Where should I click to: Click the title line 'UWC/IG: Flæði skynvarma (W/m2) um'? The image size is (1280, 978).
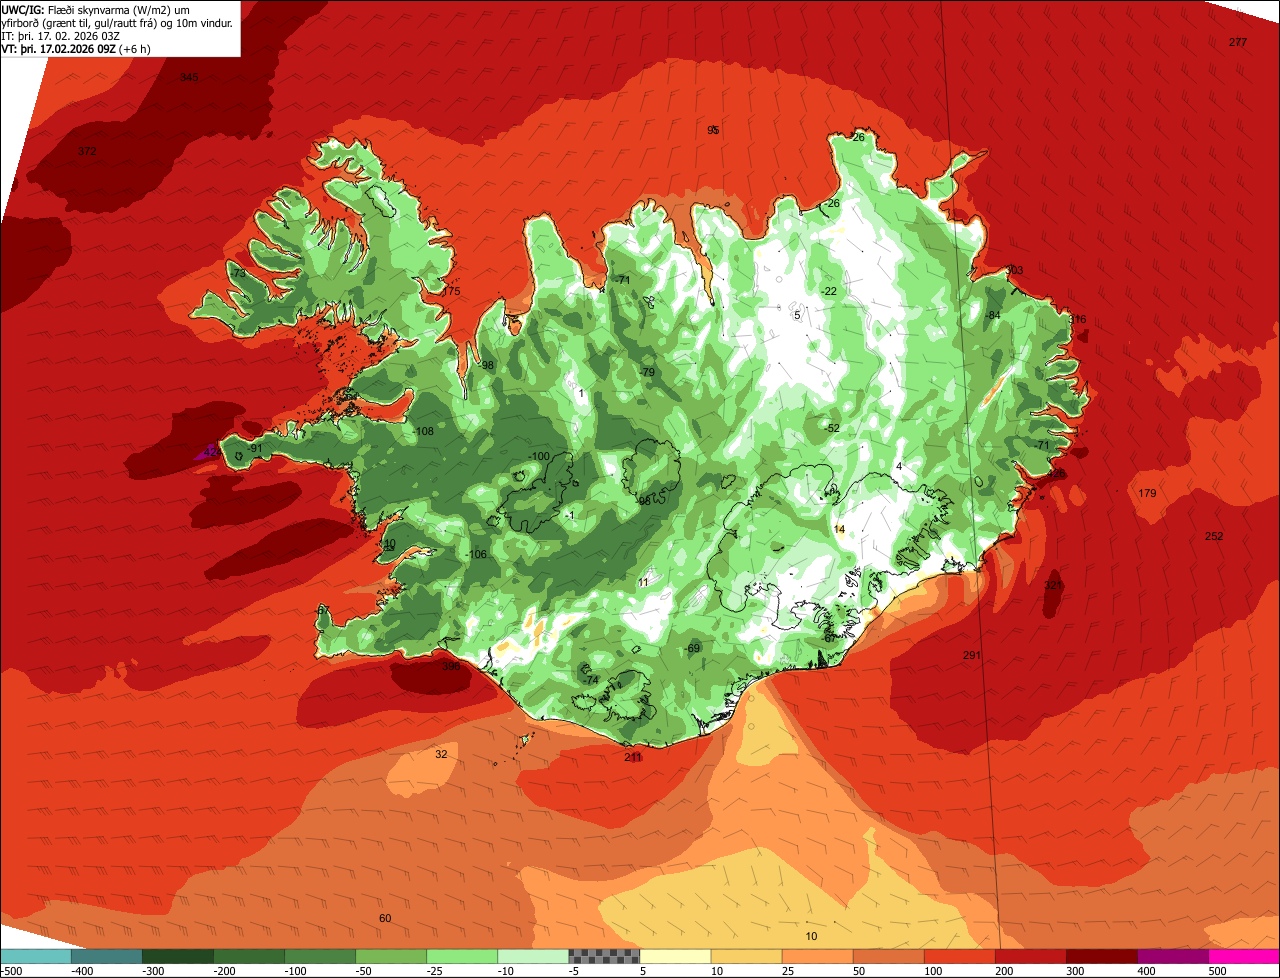click(95, 9)
